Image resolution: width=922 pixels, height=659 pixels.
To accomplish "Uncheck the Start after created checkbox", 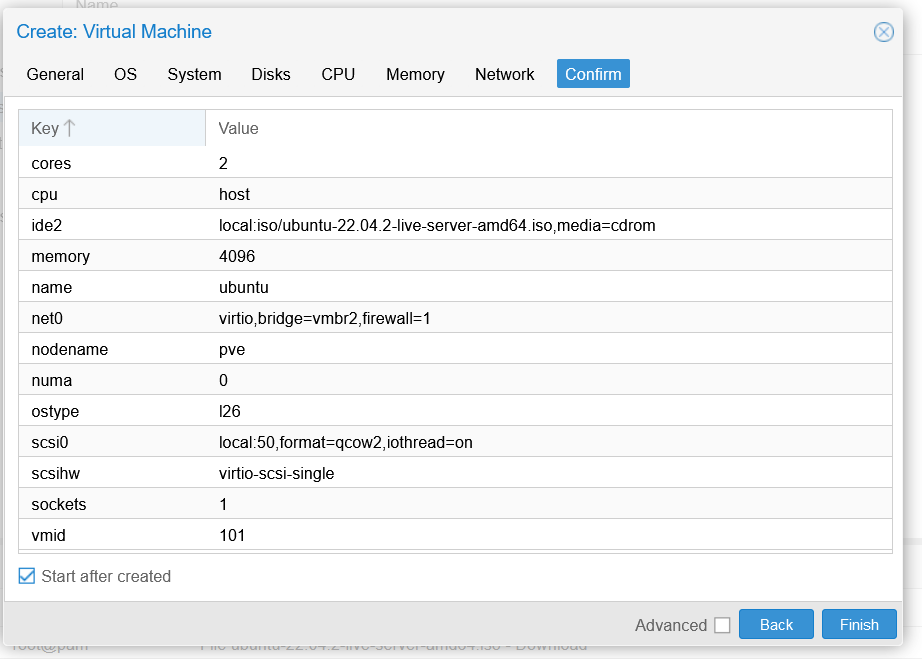I will tap(27, 576).
